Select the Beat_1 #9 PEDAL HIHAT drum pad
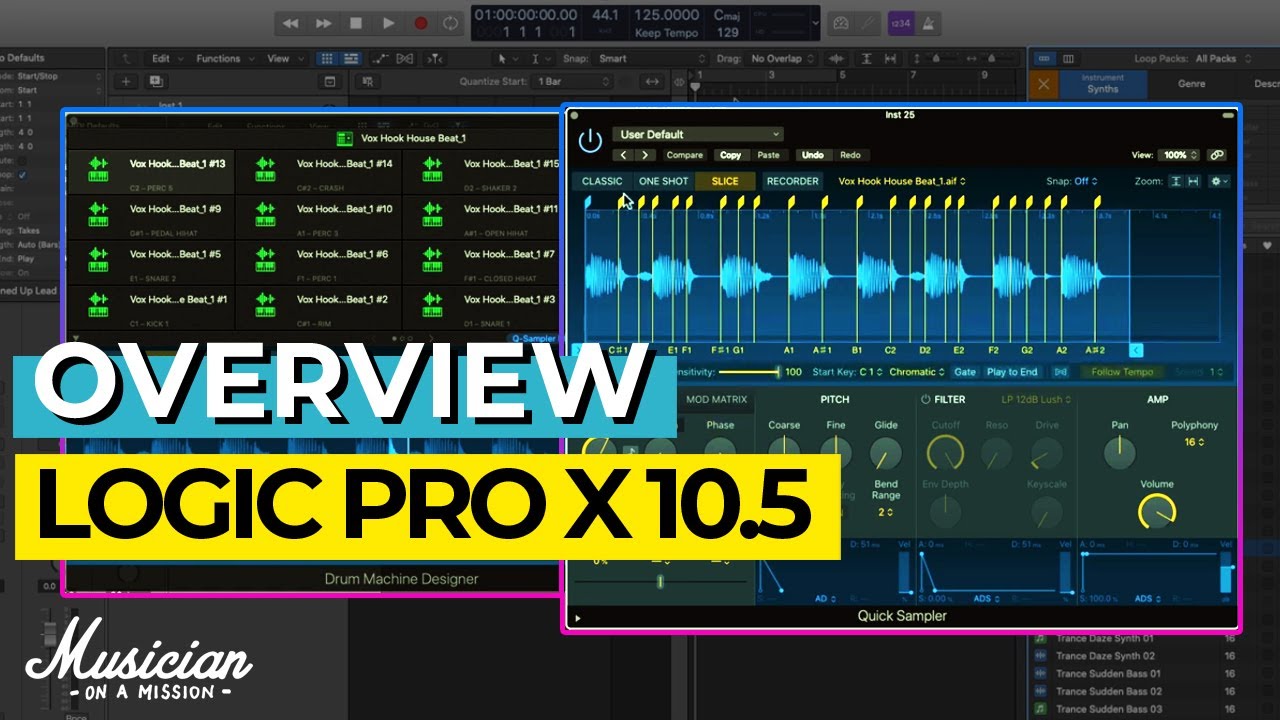Viewport: 1280px width, 720px height. [x=152, y=217]
